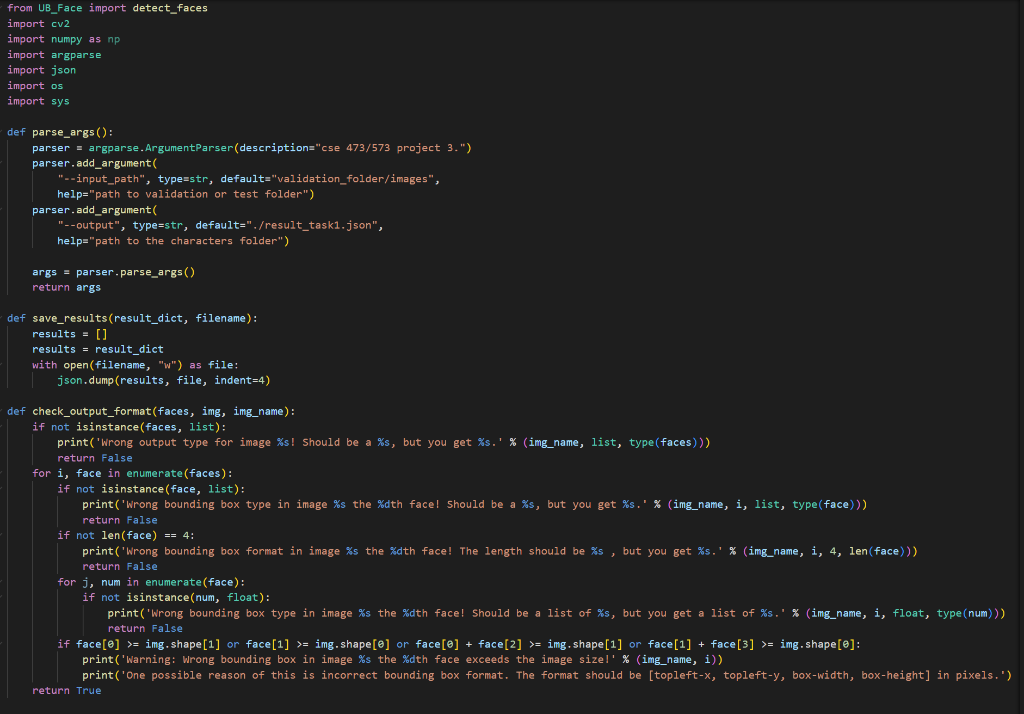
Task: Click the 'import sys' line
Action: tap(39, 101)
